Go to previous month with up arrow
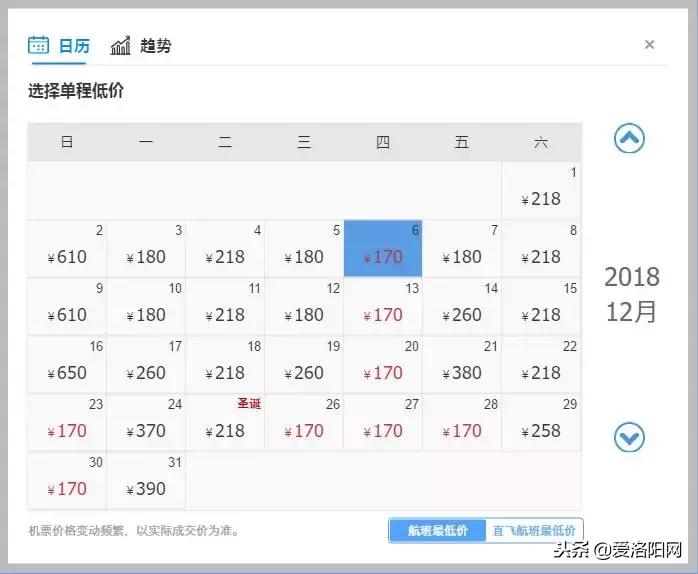This screenshot has height=574, width=698. (629, 138)
